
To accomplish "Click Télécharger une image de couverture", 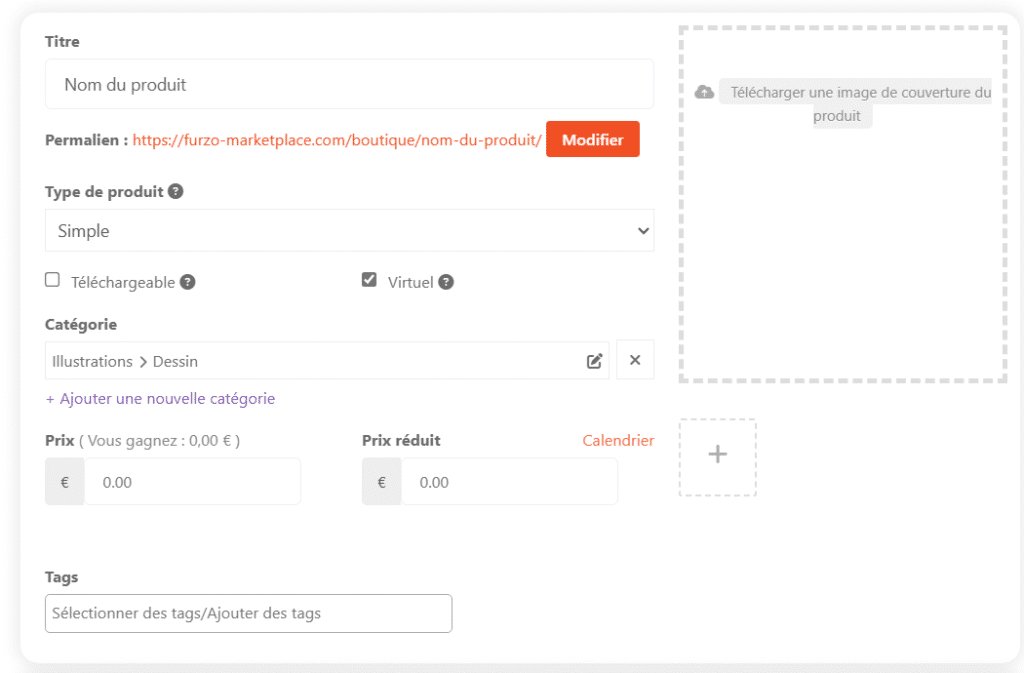I will pyautogui.click(x=855, y=104).
